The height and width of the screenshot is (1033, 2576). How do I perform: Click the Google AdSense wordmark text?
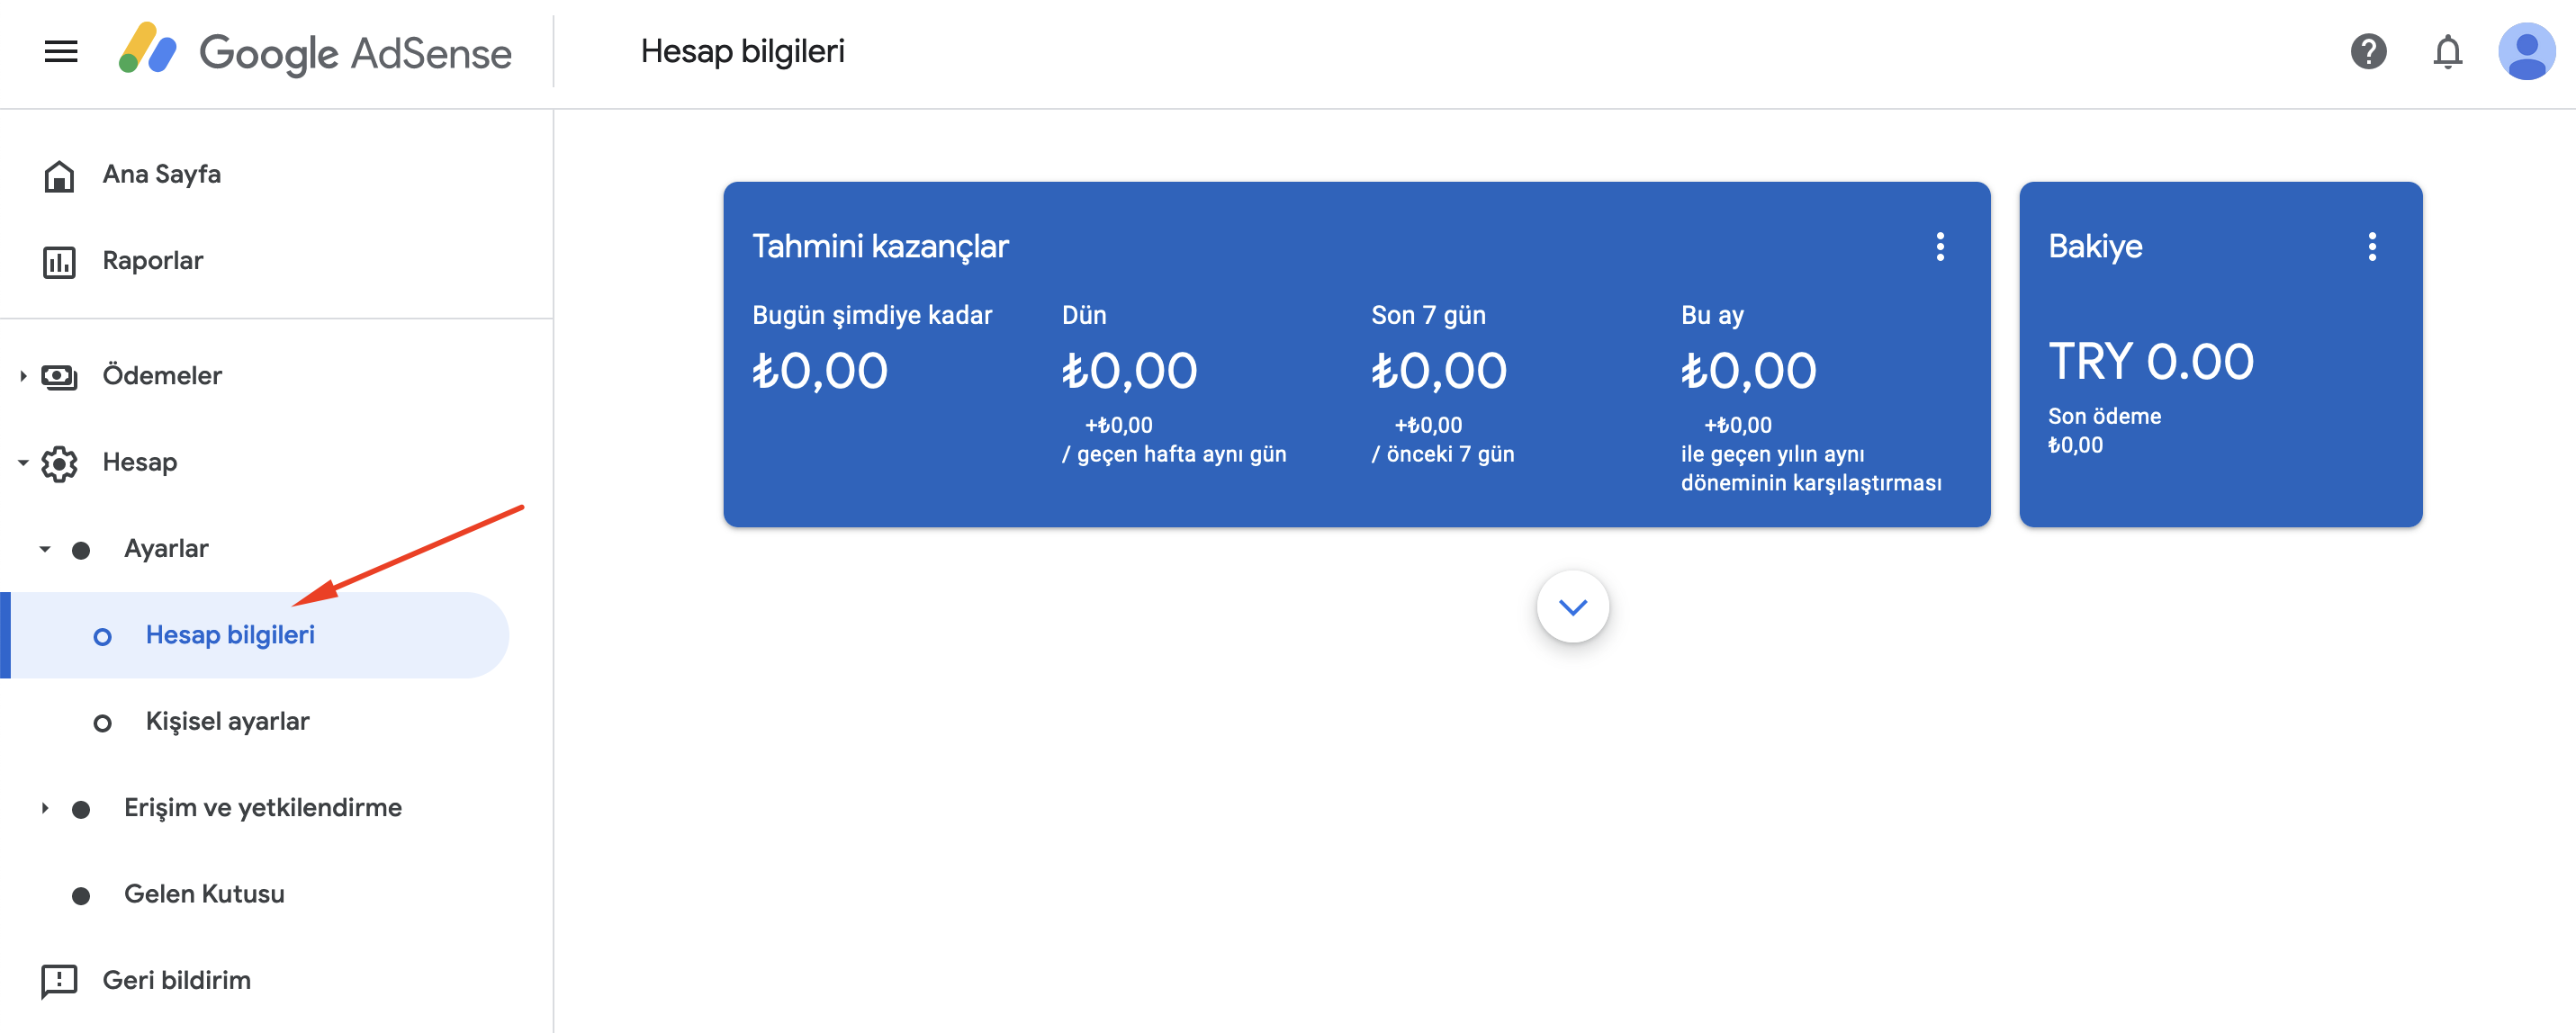(x=356, y=53)
